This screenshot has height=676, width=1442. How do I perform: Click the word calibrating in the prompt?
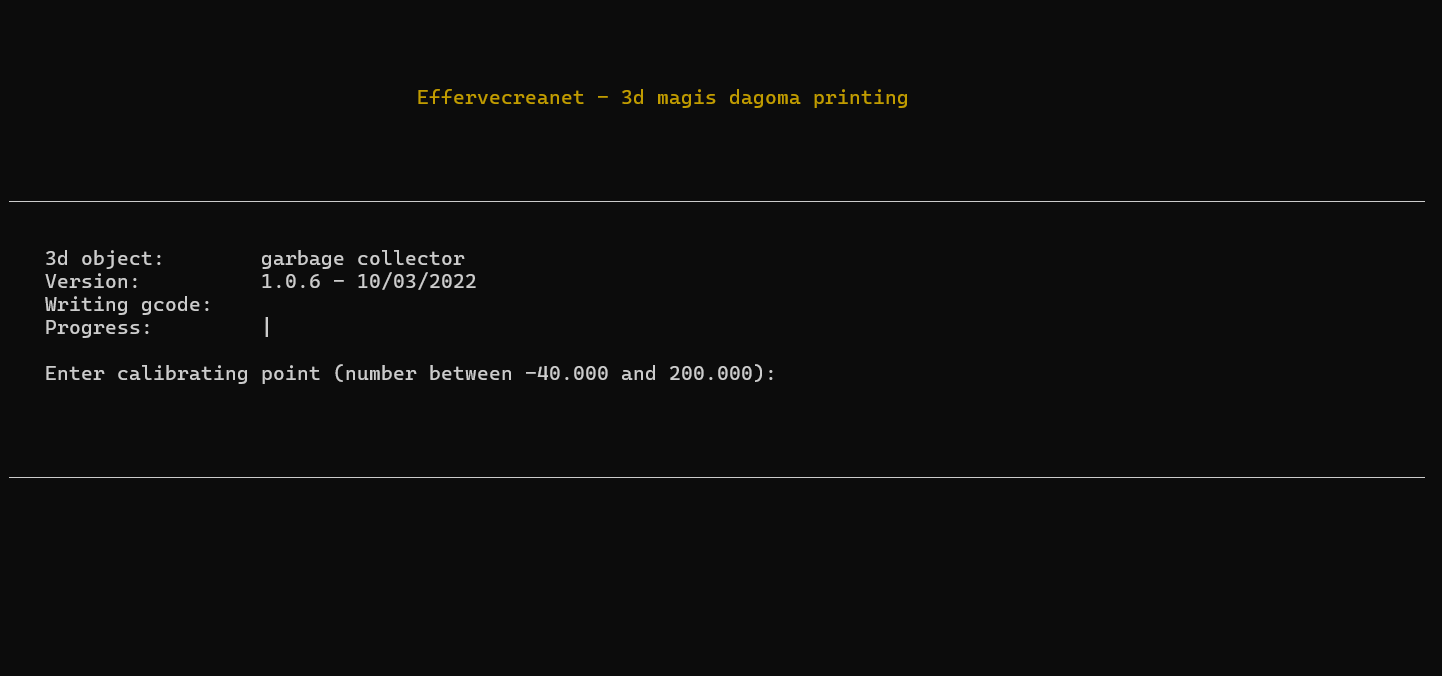[x=182, y=374]
